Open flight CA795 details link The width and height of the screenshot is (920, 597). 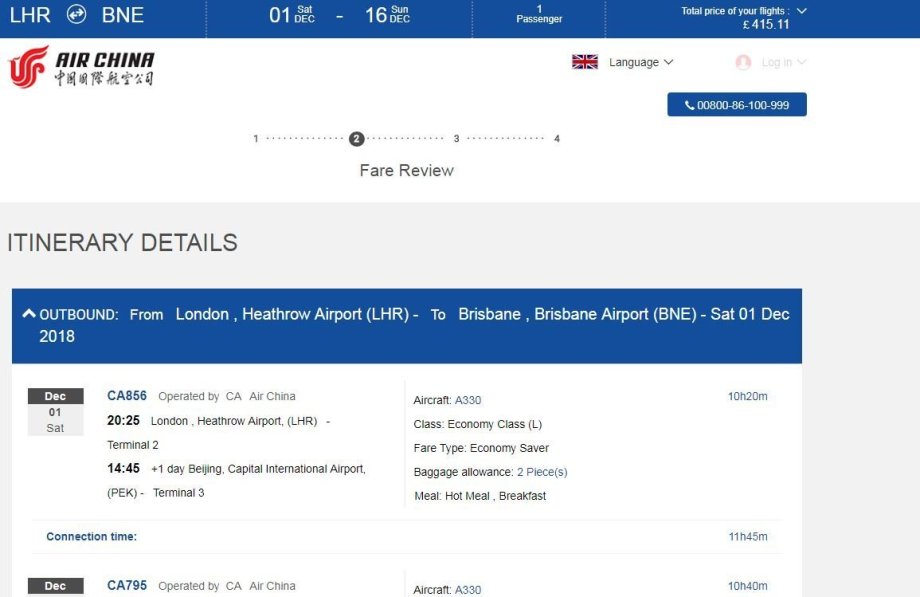tap(127, 586)
